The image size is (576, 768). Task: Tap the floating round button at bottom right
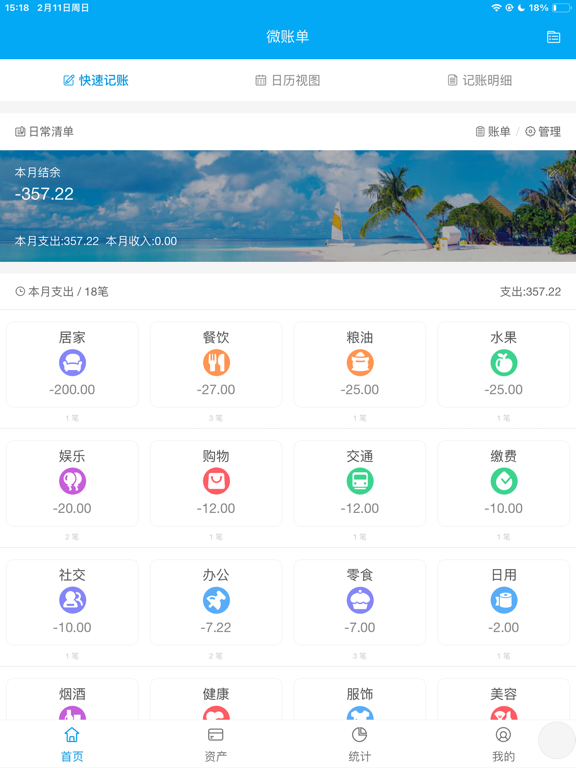tap(557, 742)
